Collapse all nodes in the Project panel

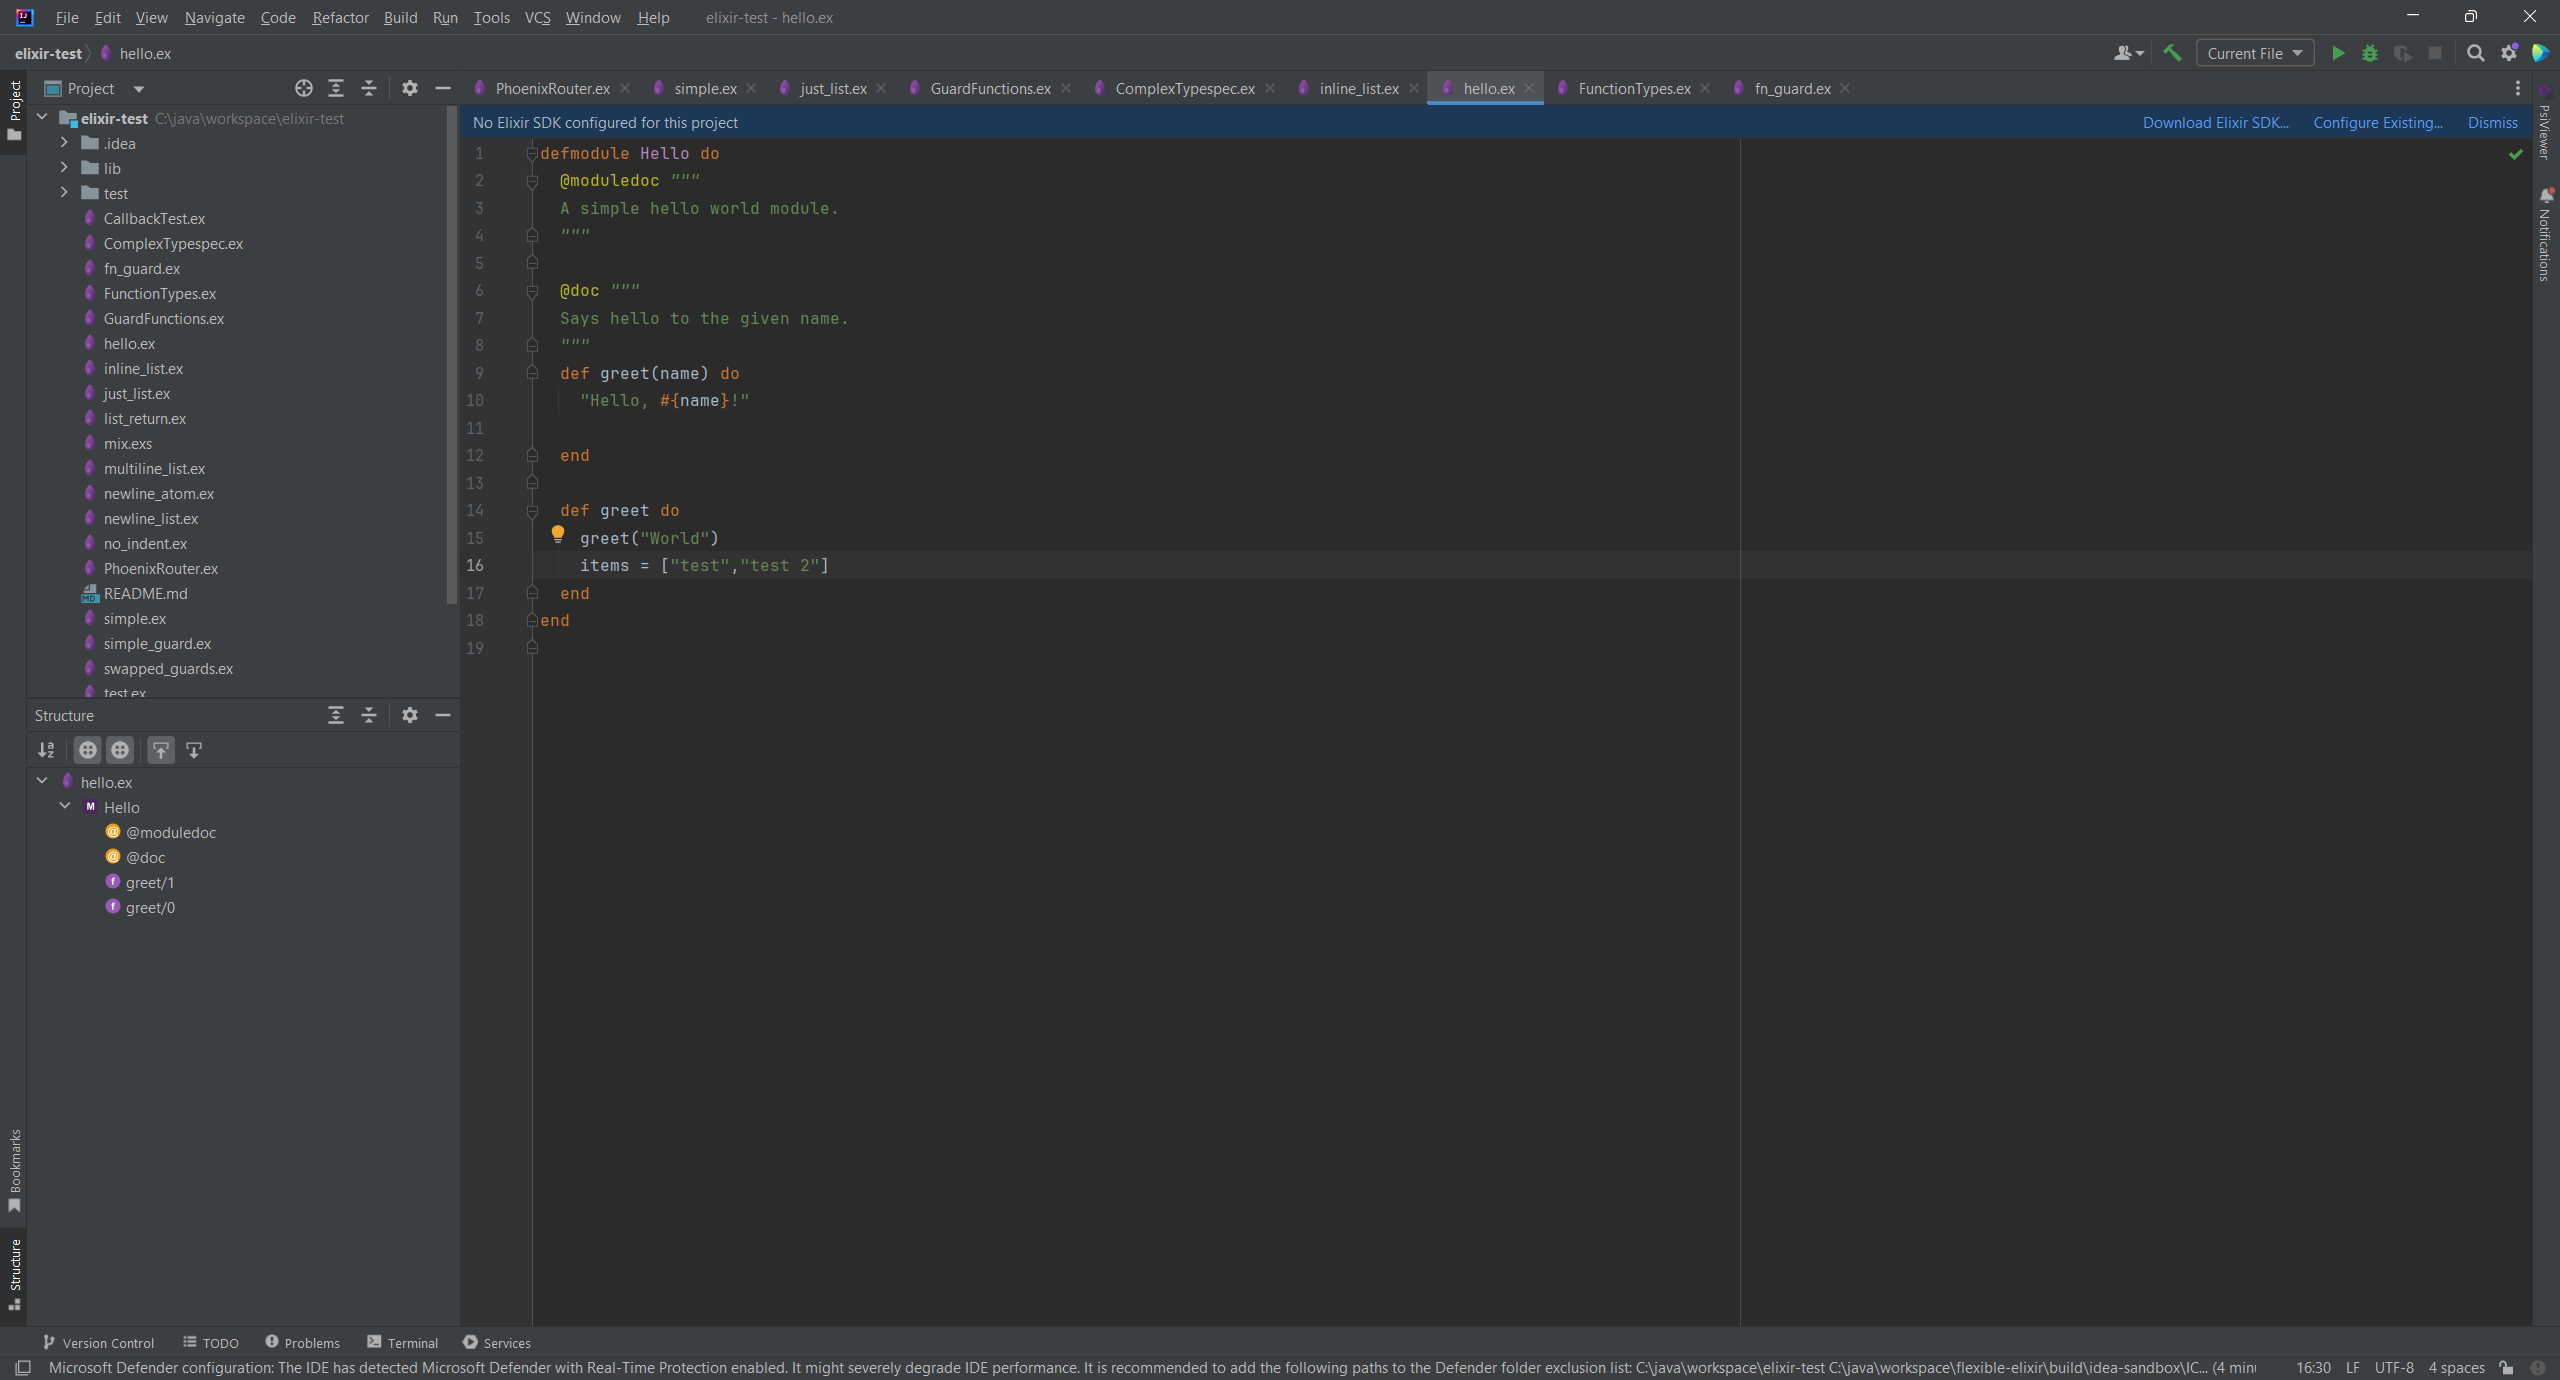coord(368,88)
